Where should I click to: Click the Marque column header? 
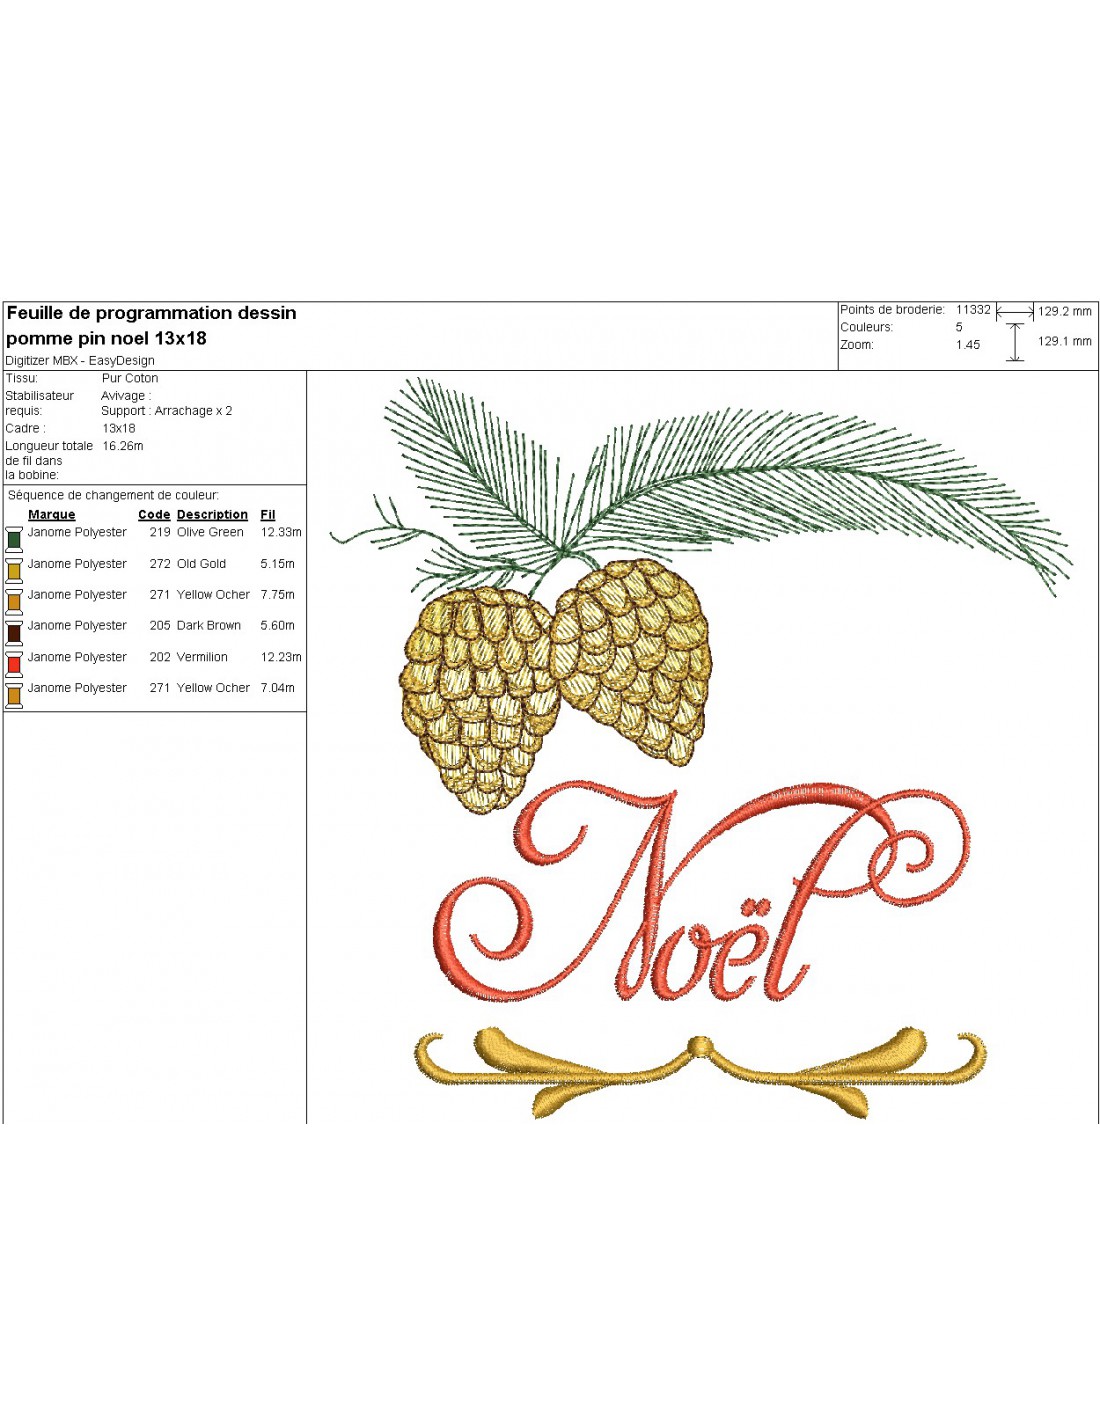(x=52, y=515)
